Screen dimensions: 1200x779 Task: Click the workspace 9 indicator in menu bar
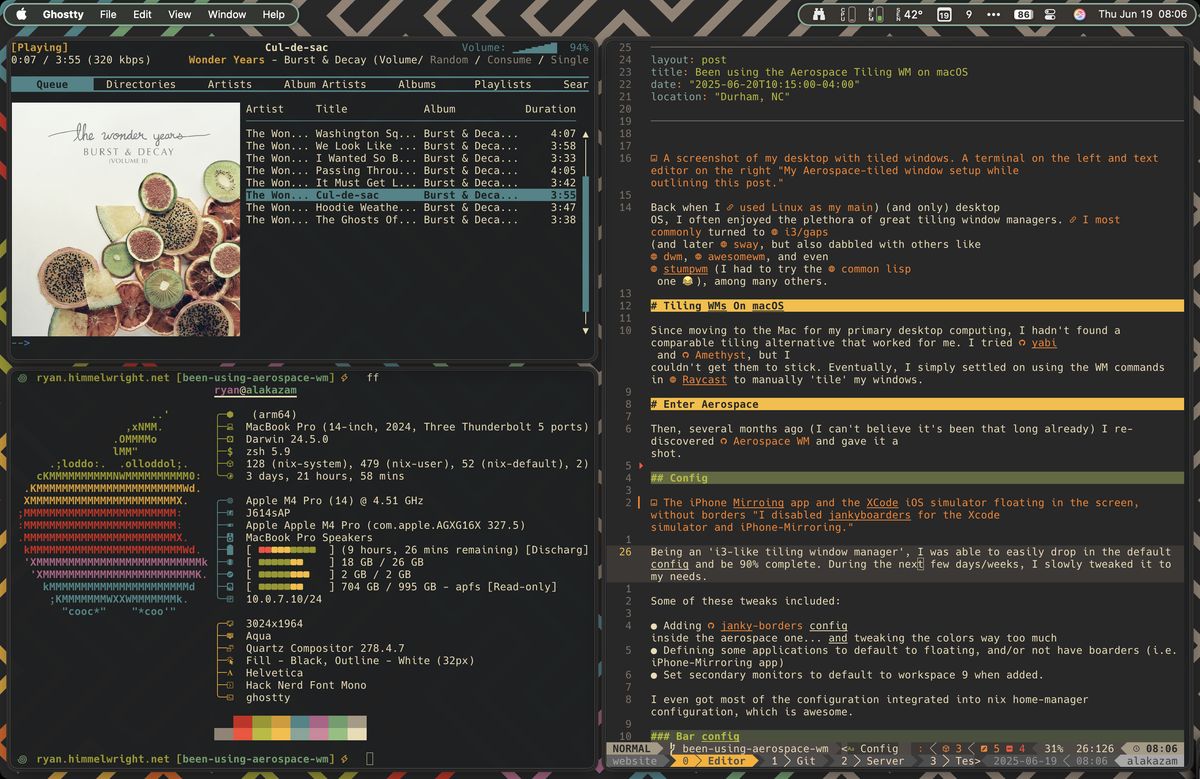[969, 15]
